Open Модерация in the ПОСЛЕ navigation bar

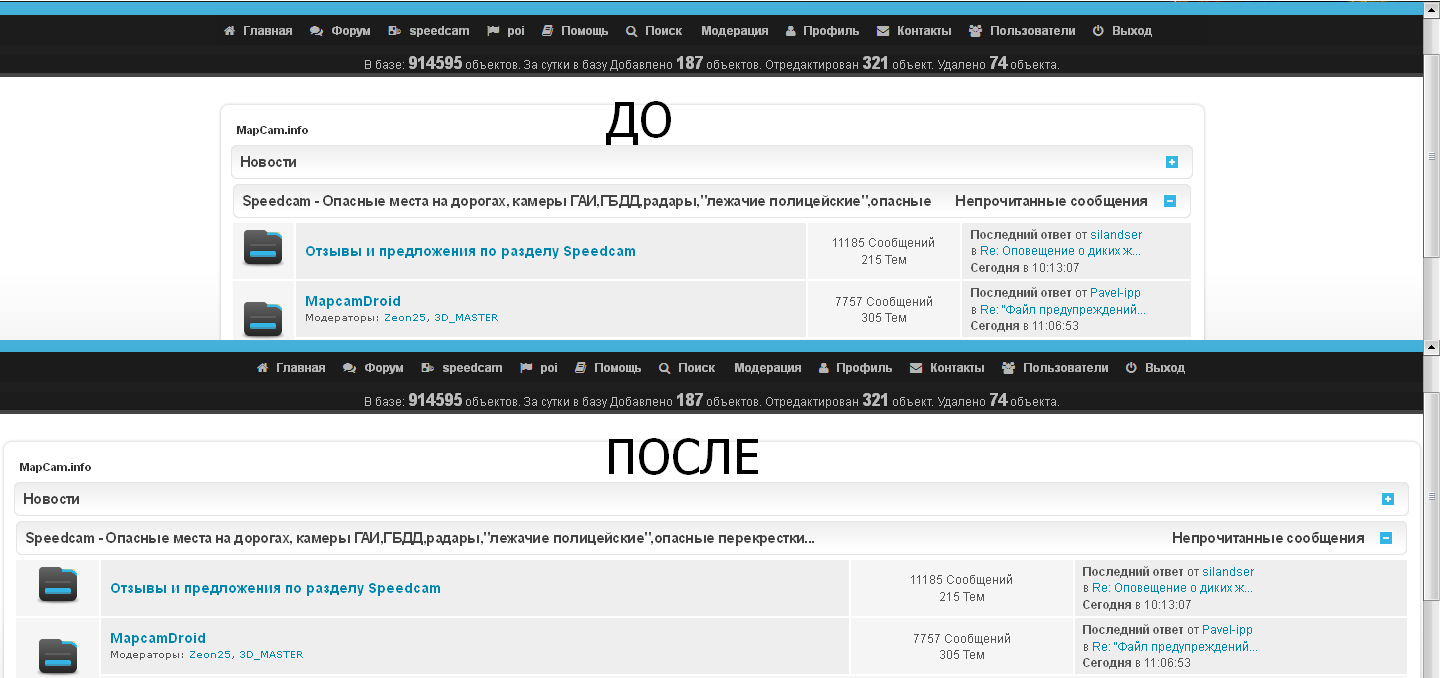(768, 368)
